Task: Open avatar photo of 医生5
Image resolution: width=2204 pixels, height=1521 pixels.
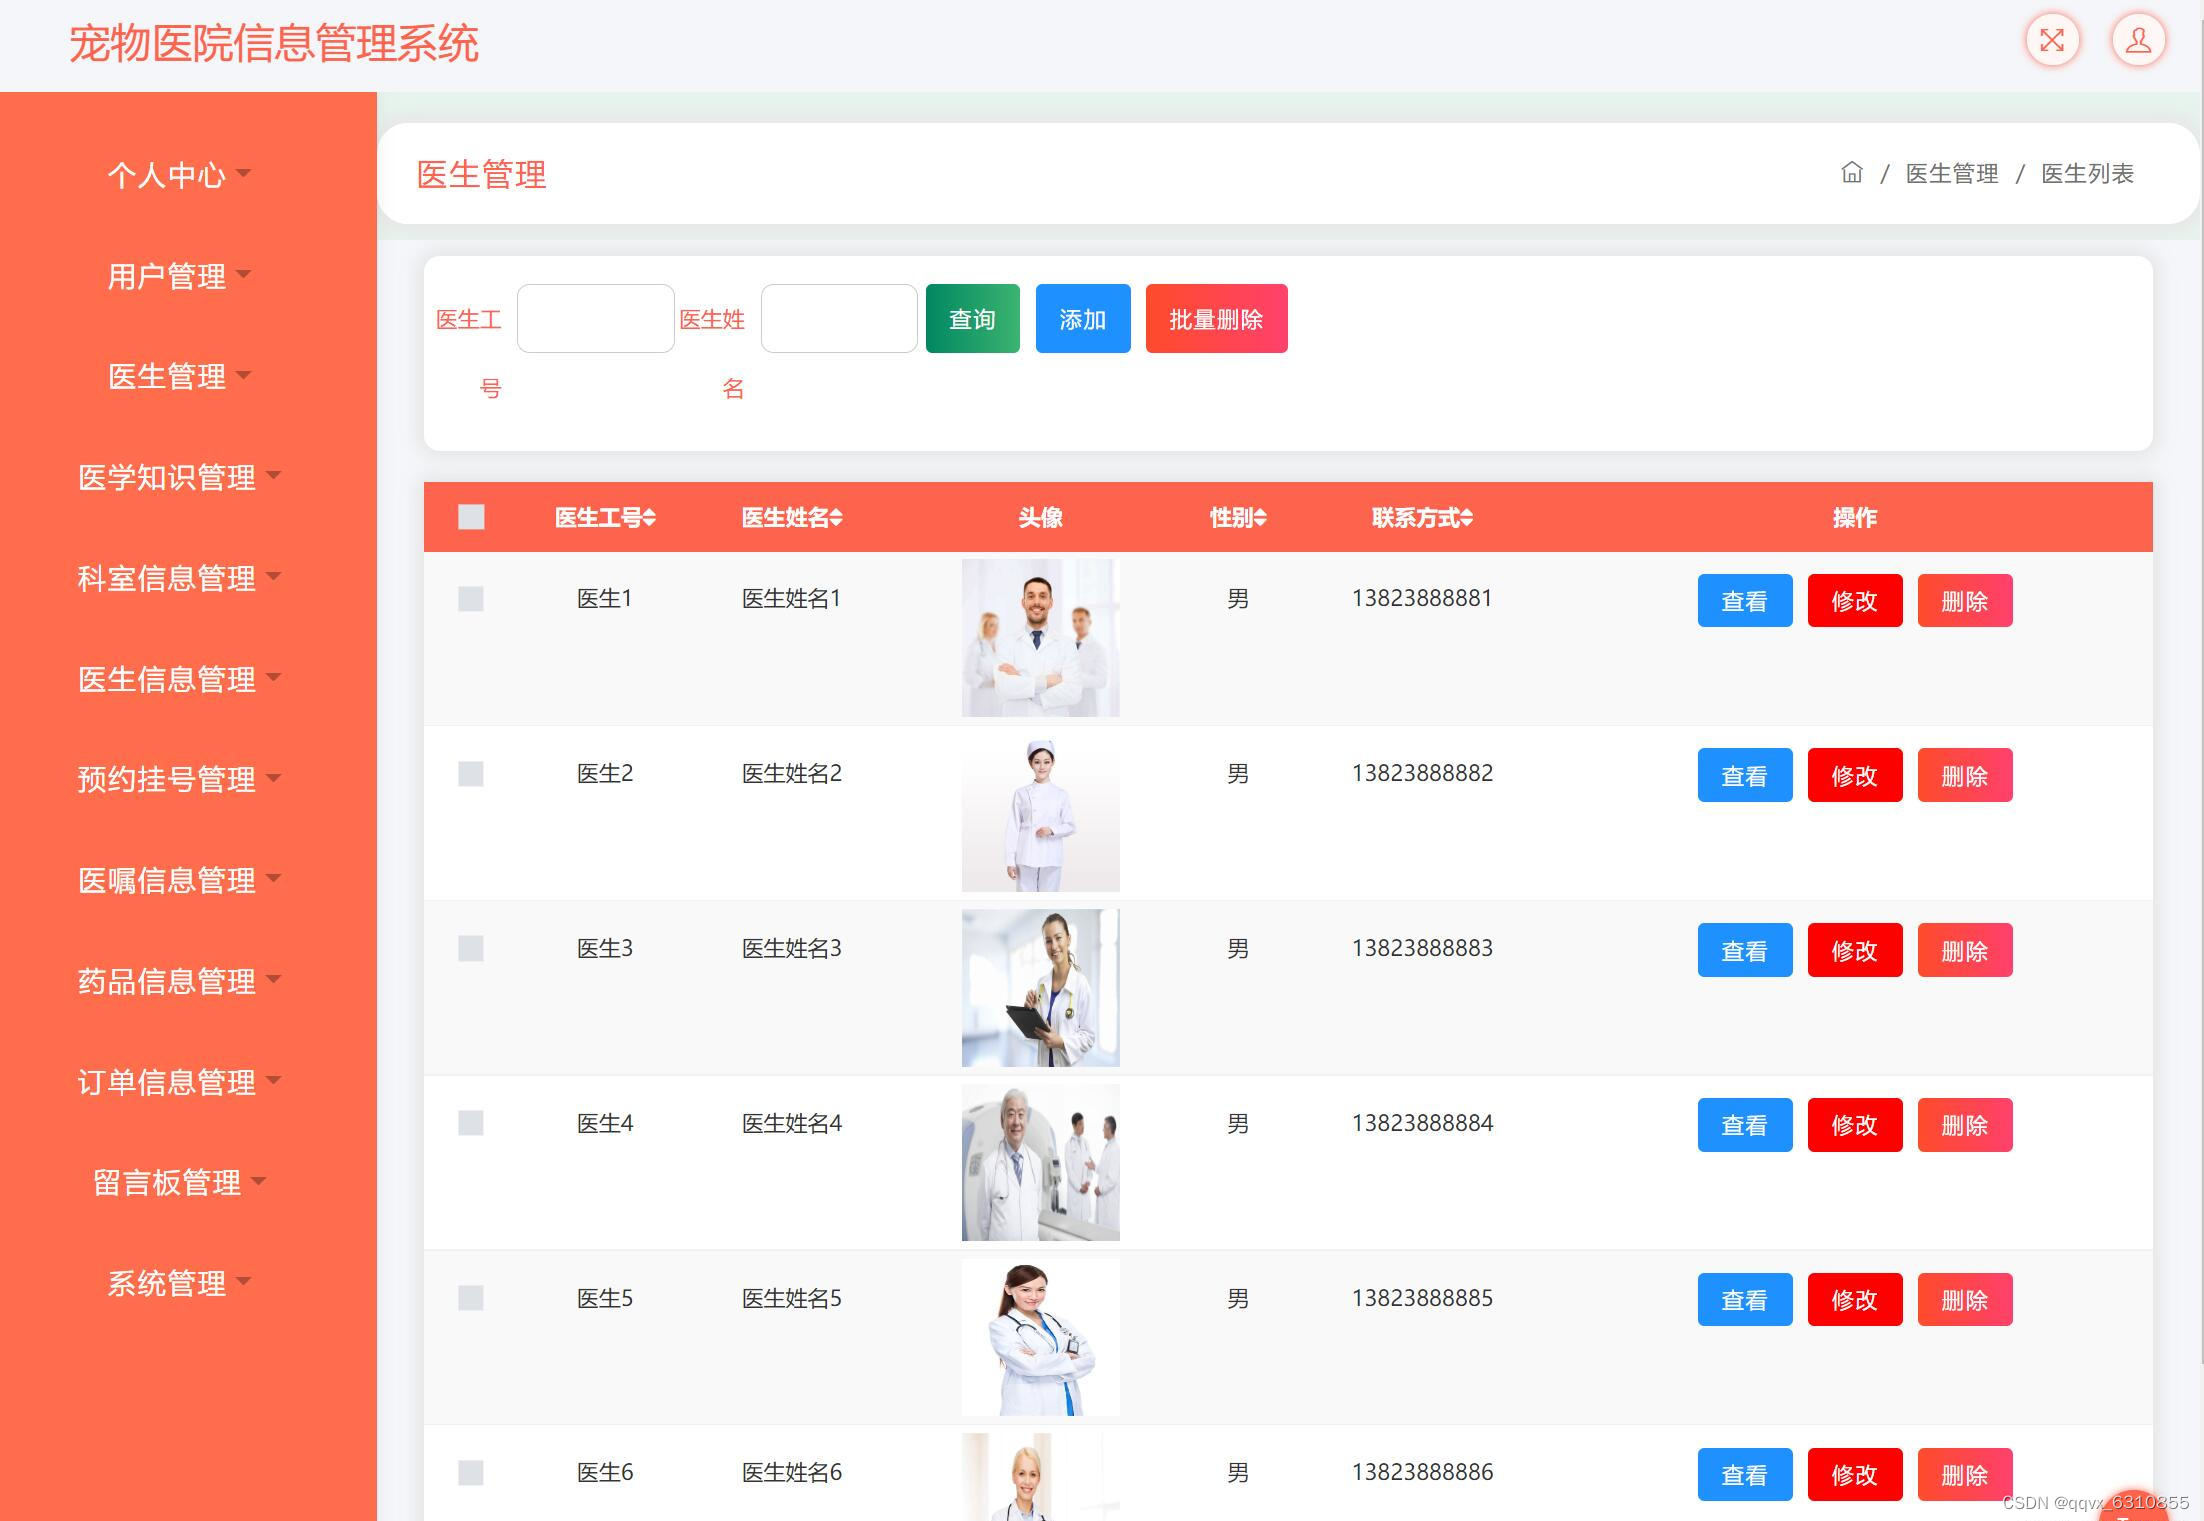Action: [x=1040, y=1337]
